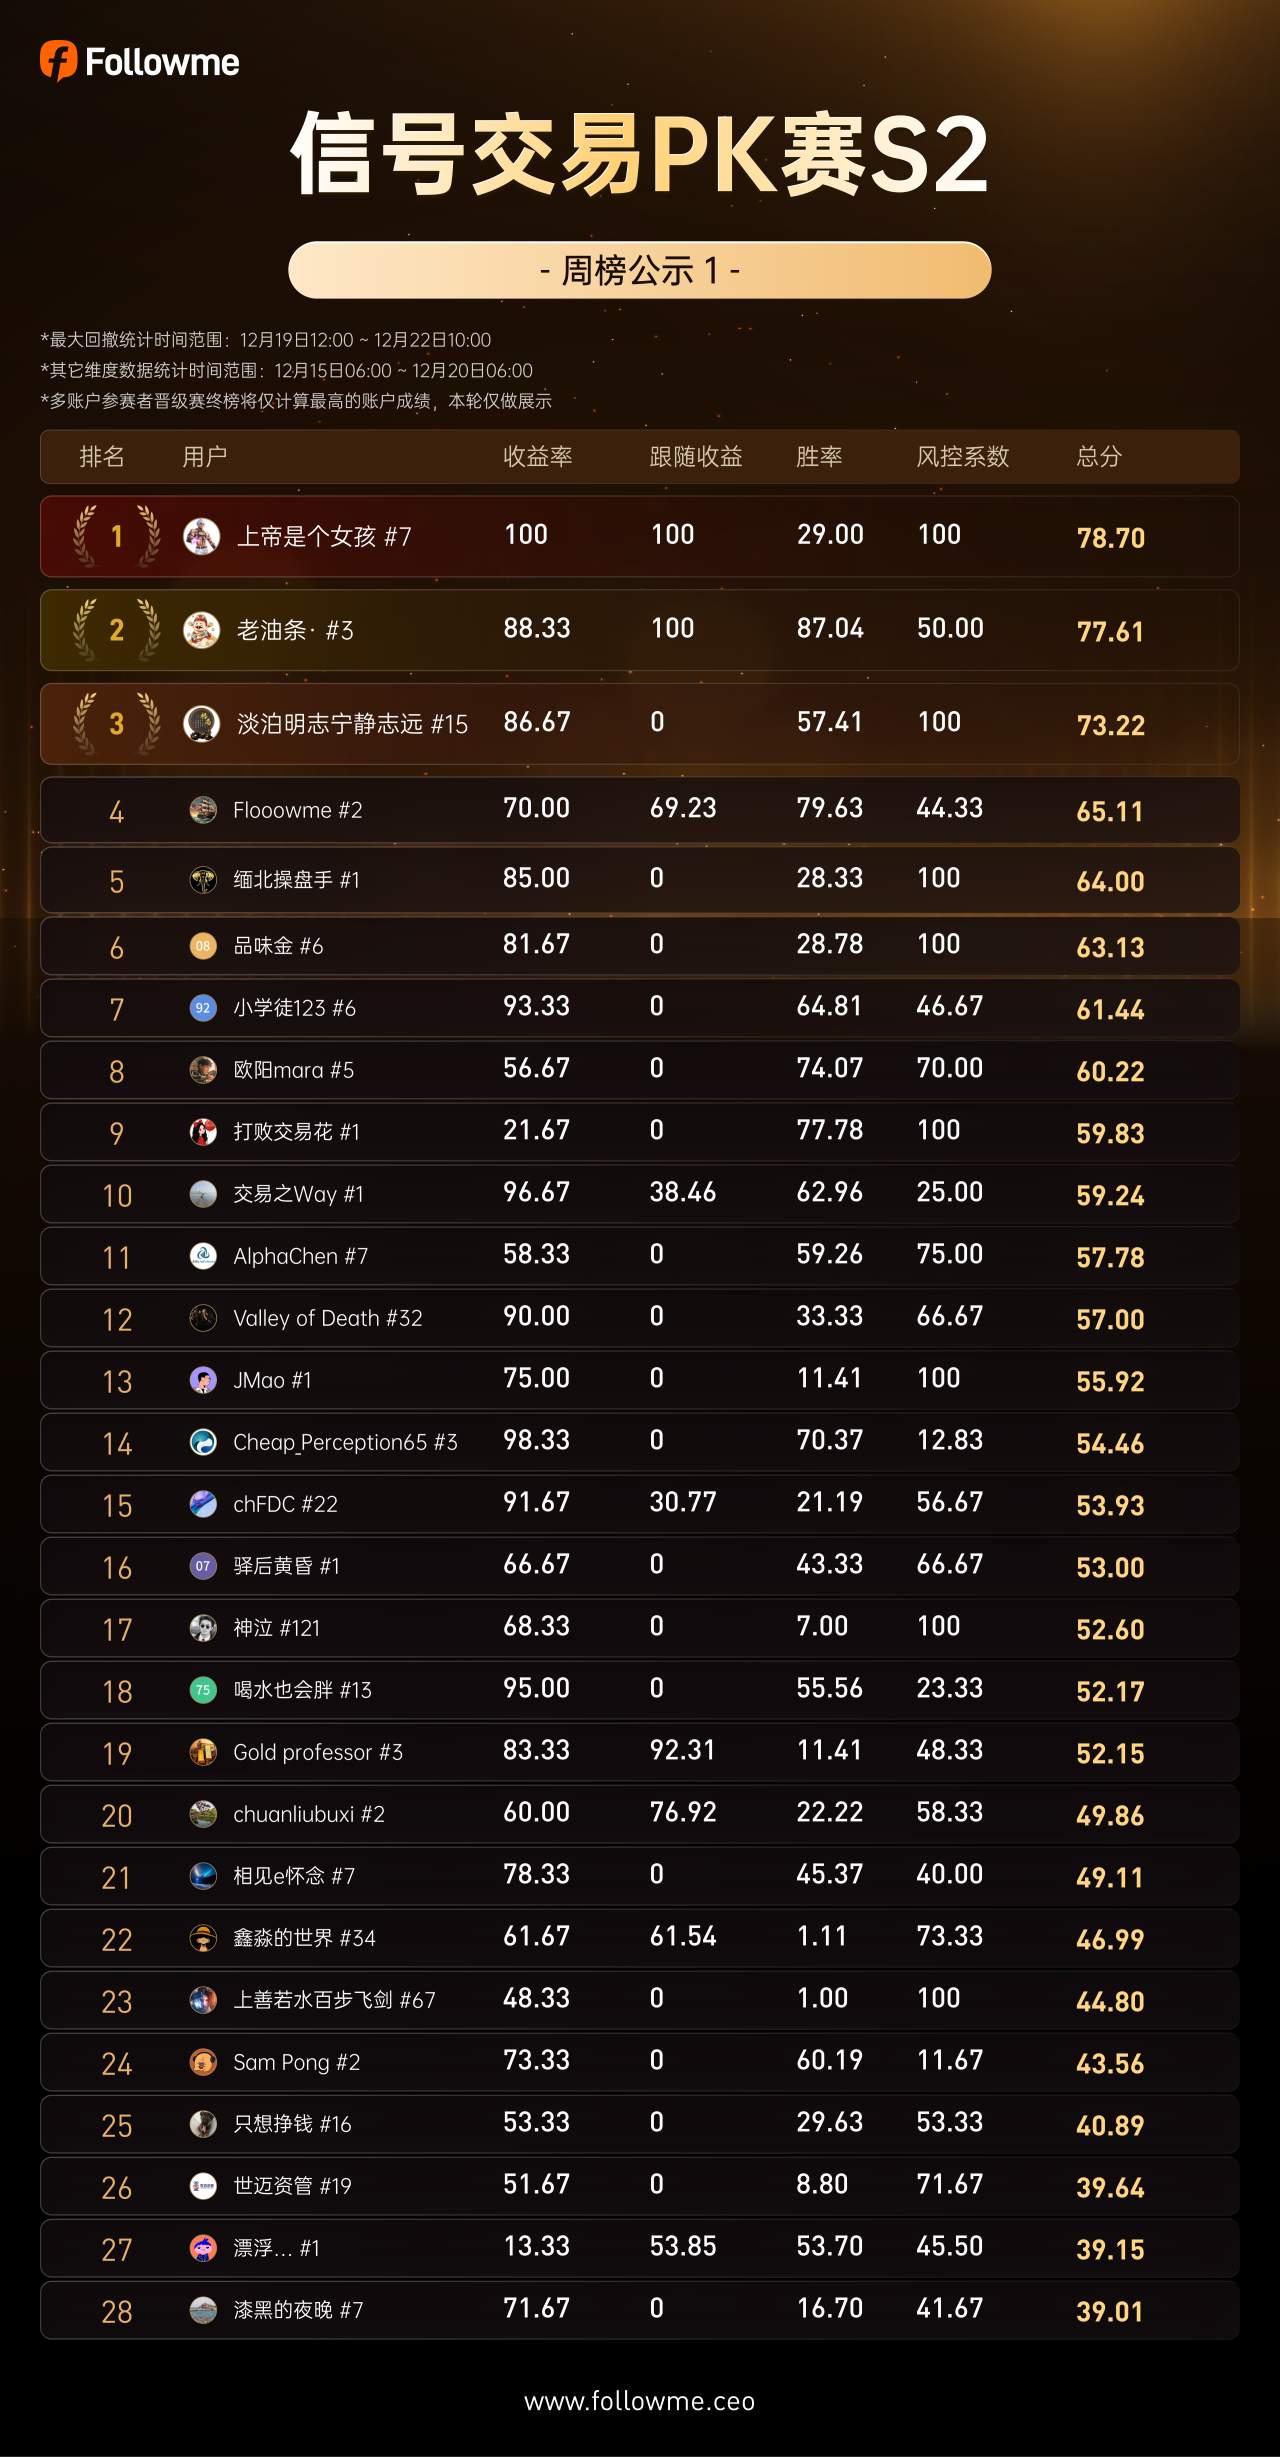Open the www.followme.ceo link
The image size is (1280, 2457).
640,2401
